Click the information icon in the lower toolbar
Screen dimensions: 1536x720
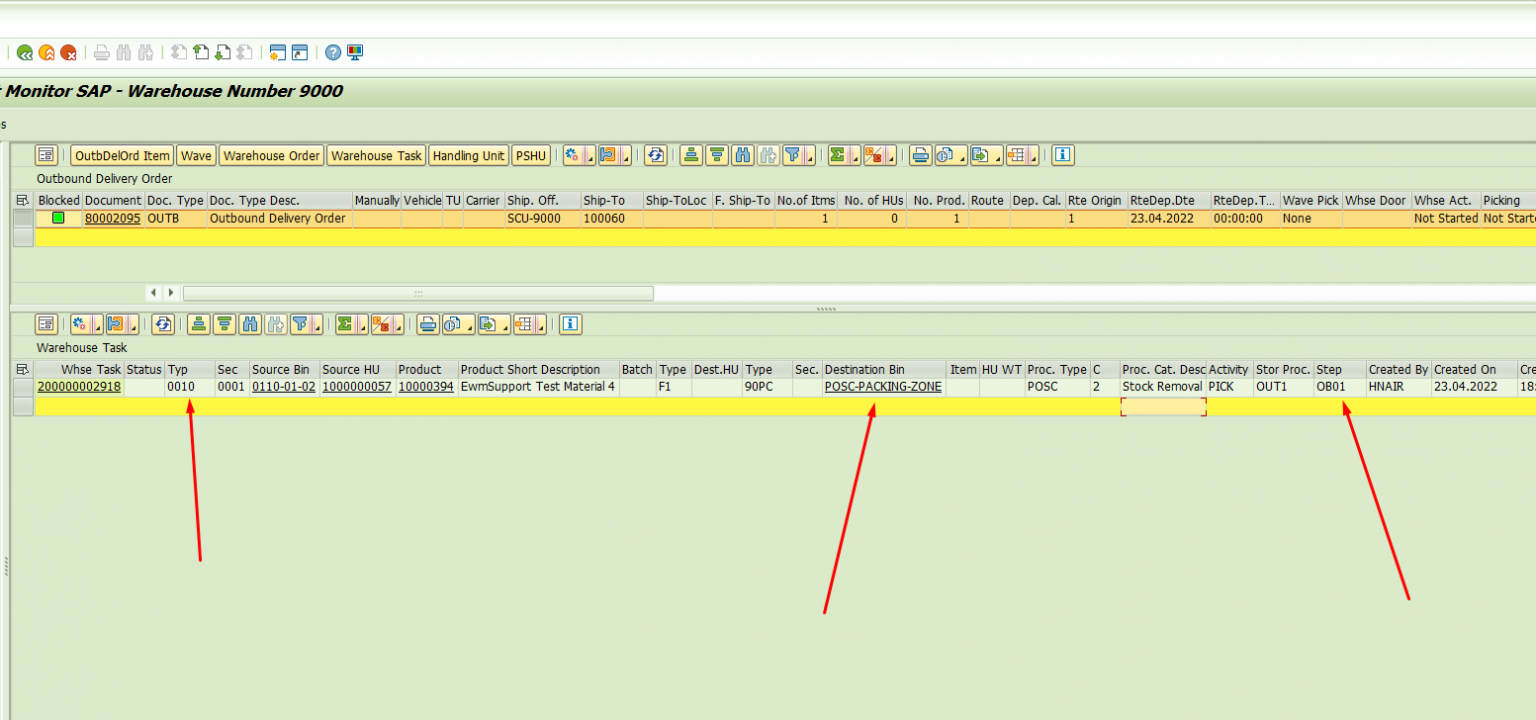click(569, 324)
